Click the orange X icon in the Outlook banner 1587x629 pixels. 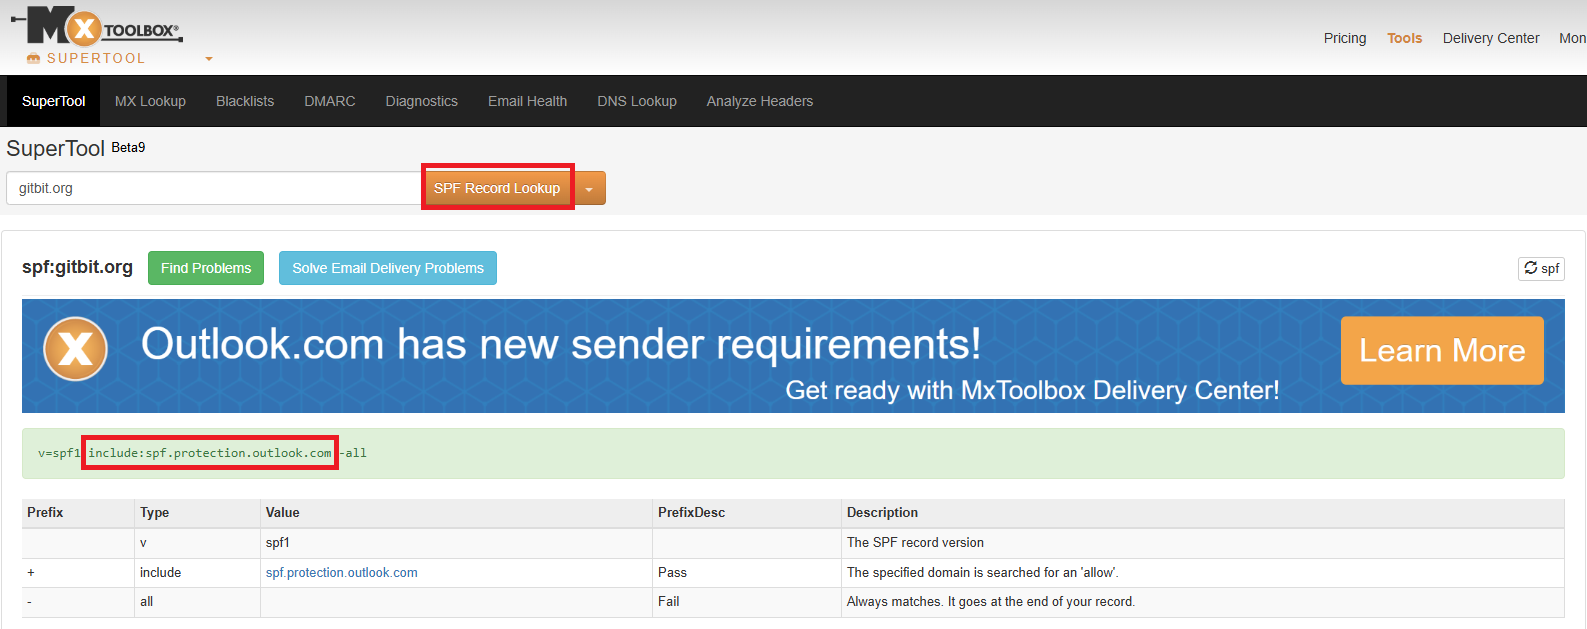[x=75, y=349]
